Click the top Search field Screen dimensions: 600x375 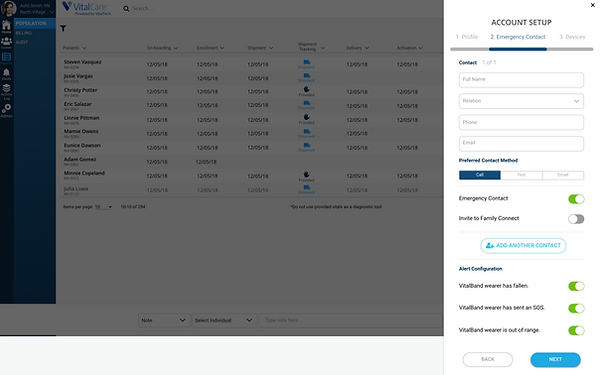143,8
